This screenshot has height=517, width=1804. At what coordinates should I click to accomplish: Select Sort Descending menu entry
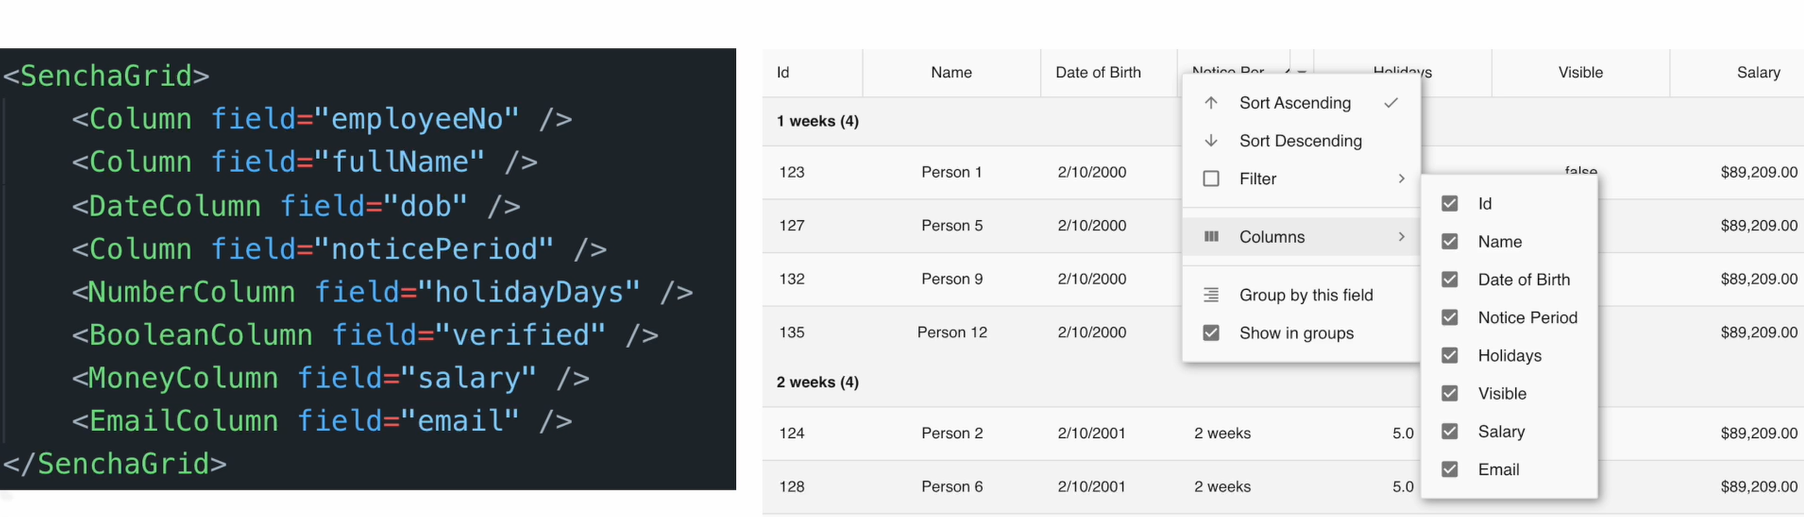coord(1301,141)
